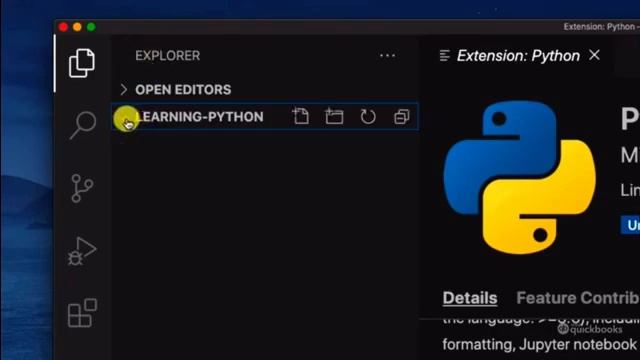Open the Extensions view in activity bar
Image resolution: width=640 pixels, height=360 pixels.
click(x=82, y=313)
